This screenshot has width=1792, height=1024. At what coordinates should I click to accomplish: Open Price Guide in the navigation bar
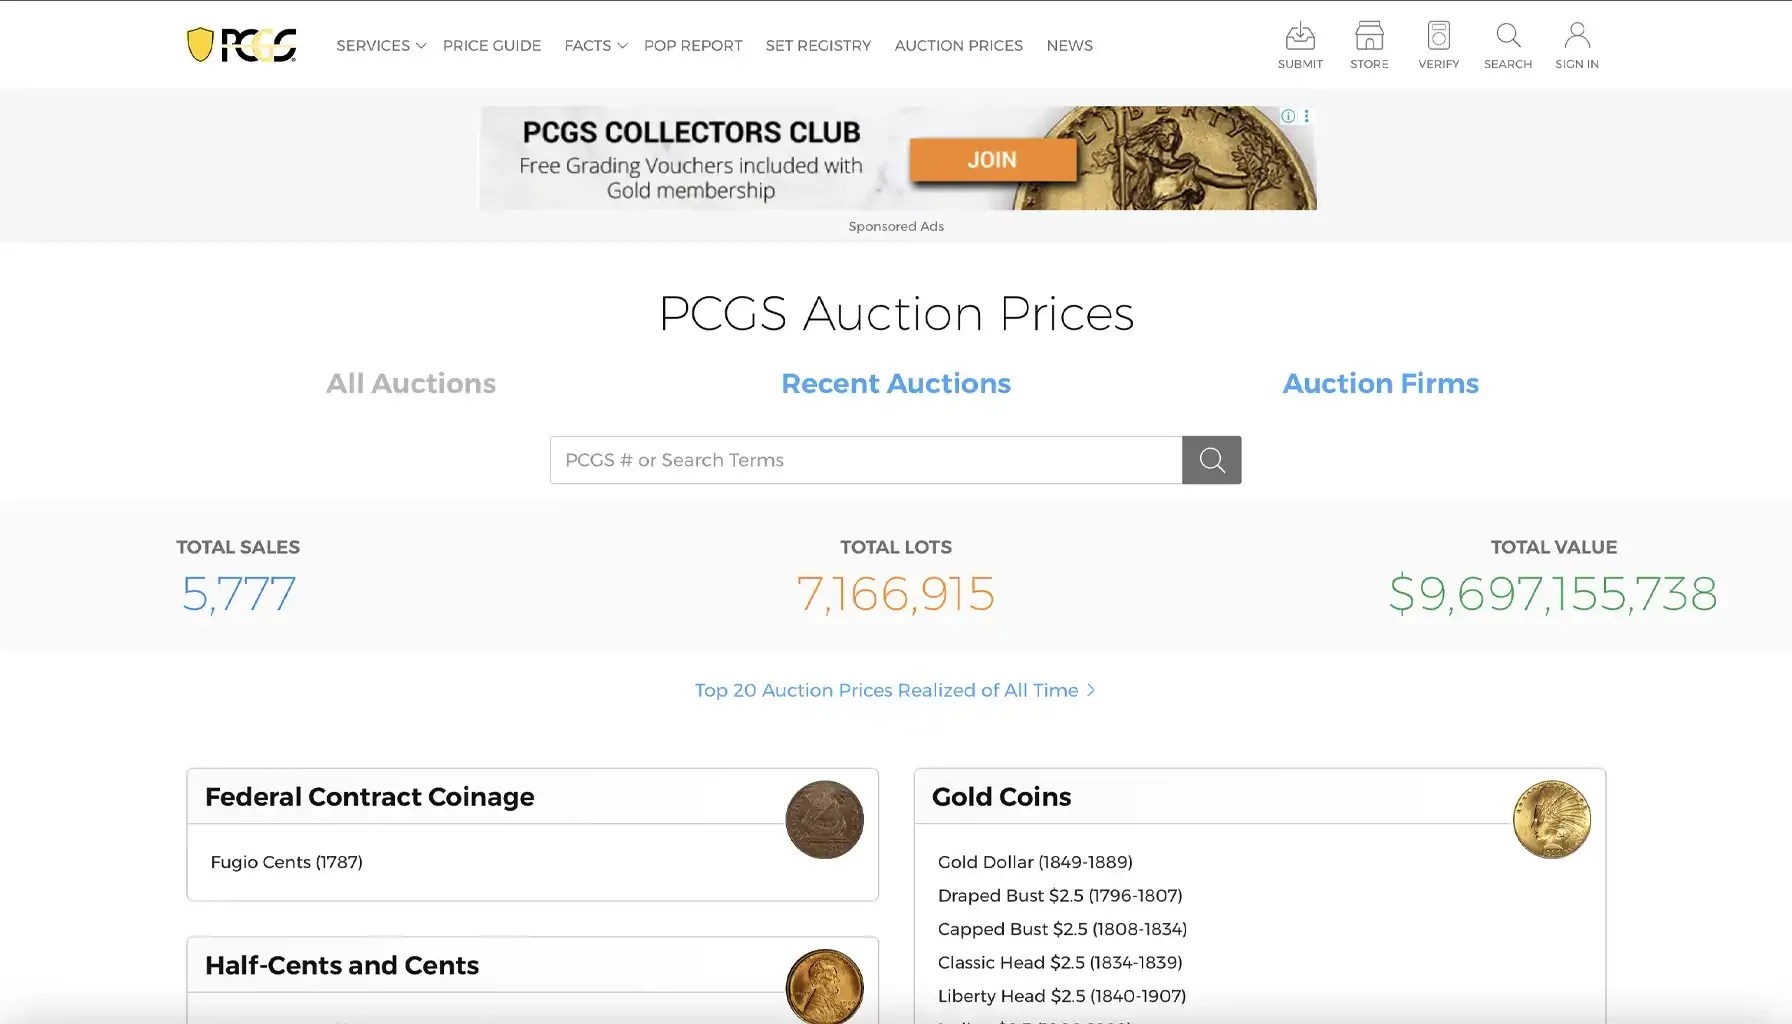(492, 46)
